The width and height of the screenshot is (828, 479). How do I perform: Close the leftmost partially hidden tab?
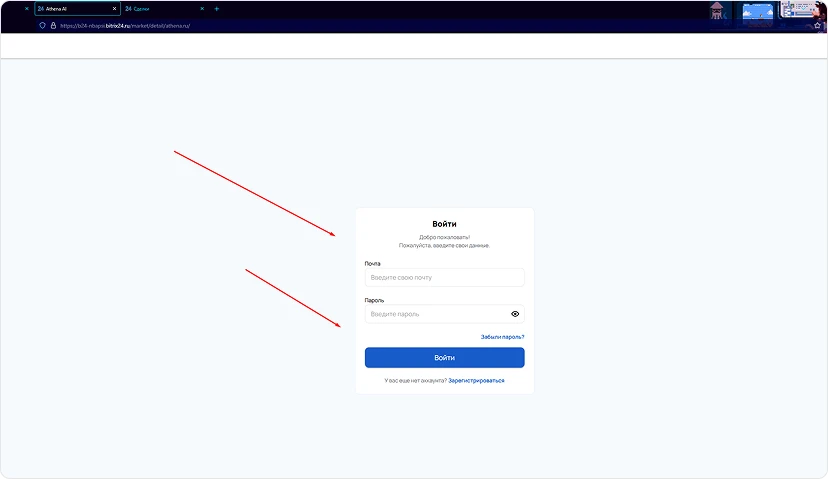click(x=26, y=9)
